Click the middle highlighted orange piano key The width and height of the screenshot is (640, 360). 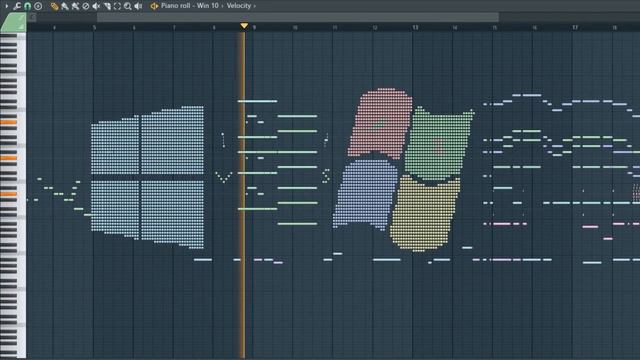(9, 158)
